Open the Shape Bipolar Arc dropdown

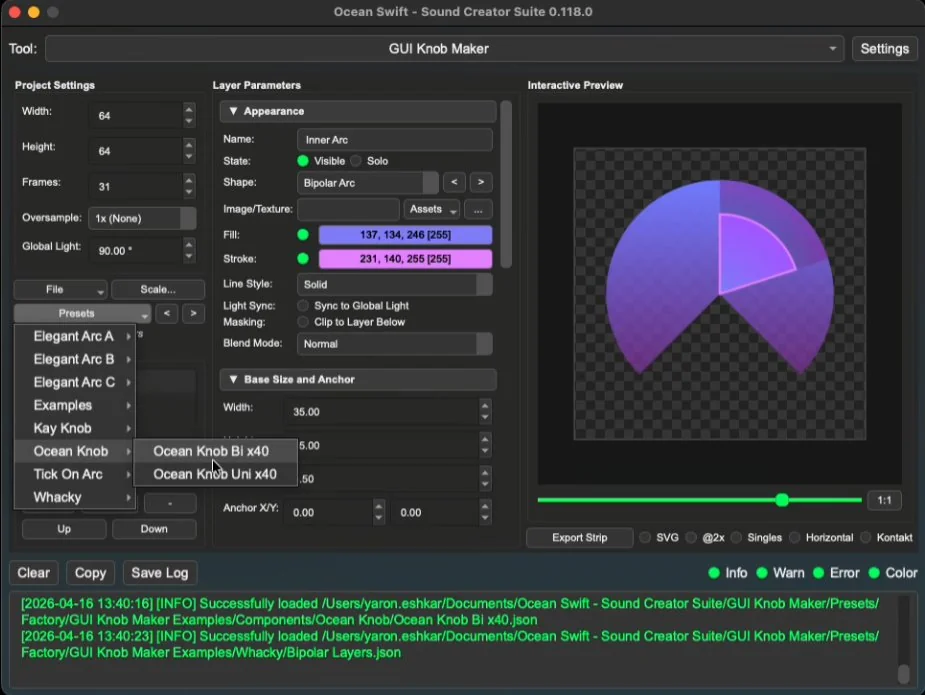(368, 183)
